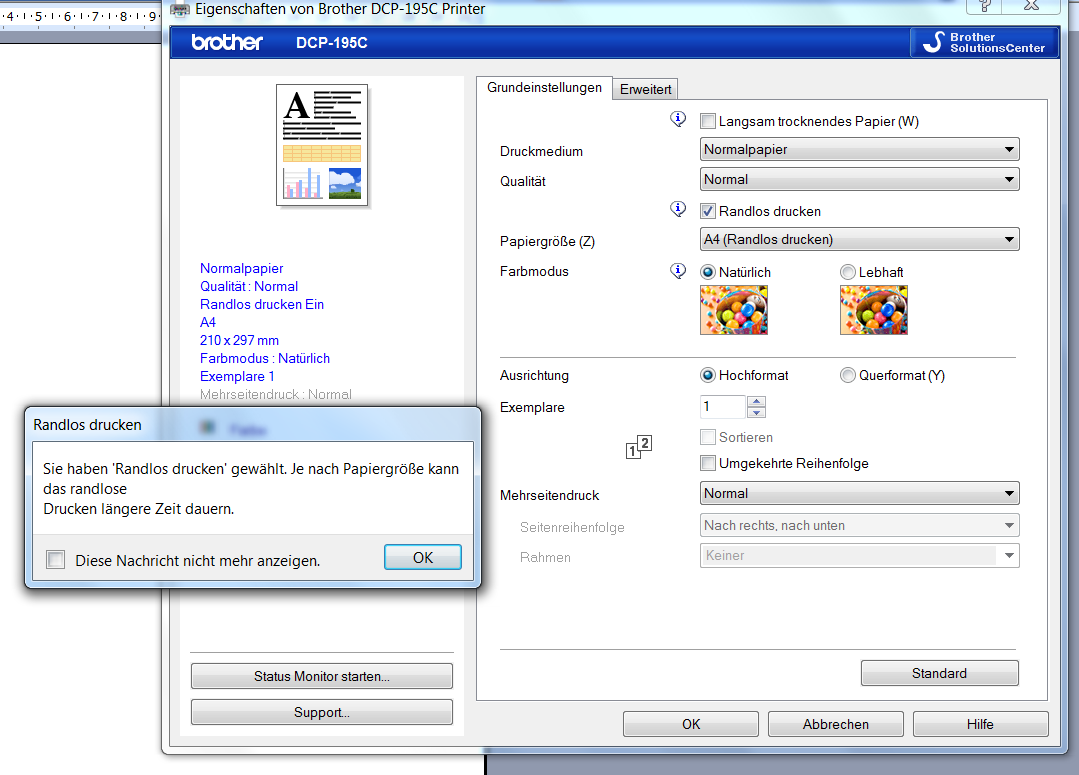Viewport: 1079px width, 775px height.
Task: Click the Brother logo in the header
Action: tap(227, 43)
